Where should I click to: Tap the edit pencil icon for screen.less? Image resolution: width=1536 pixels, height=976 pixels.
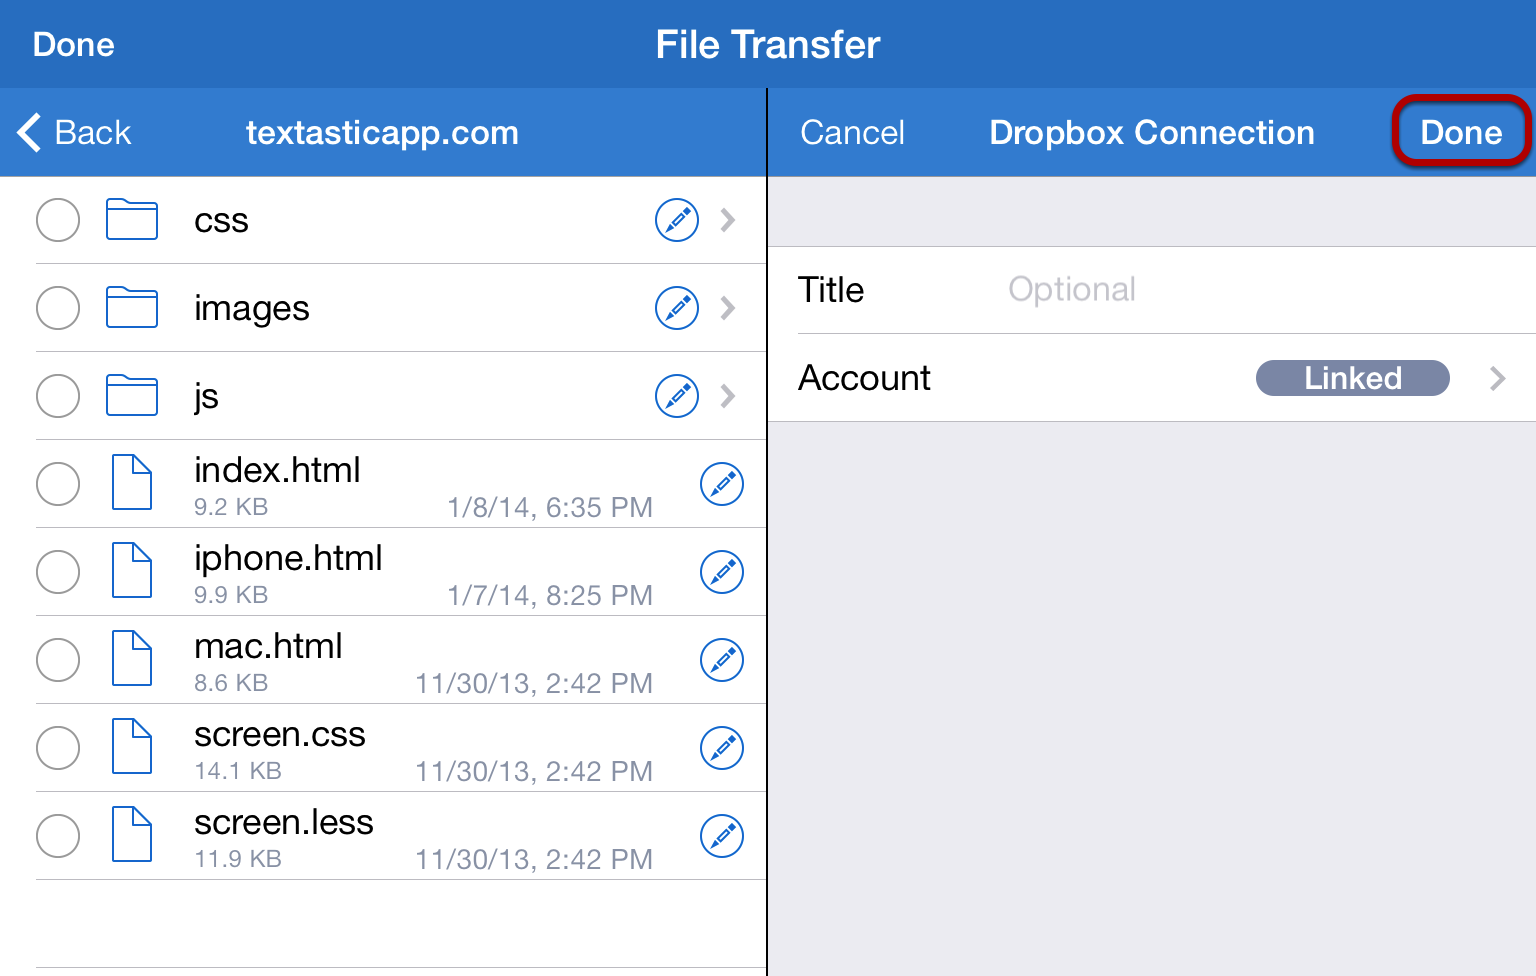point(721,836)
